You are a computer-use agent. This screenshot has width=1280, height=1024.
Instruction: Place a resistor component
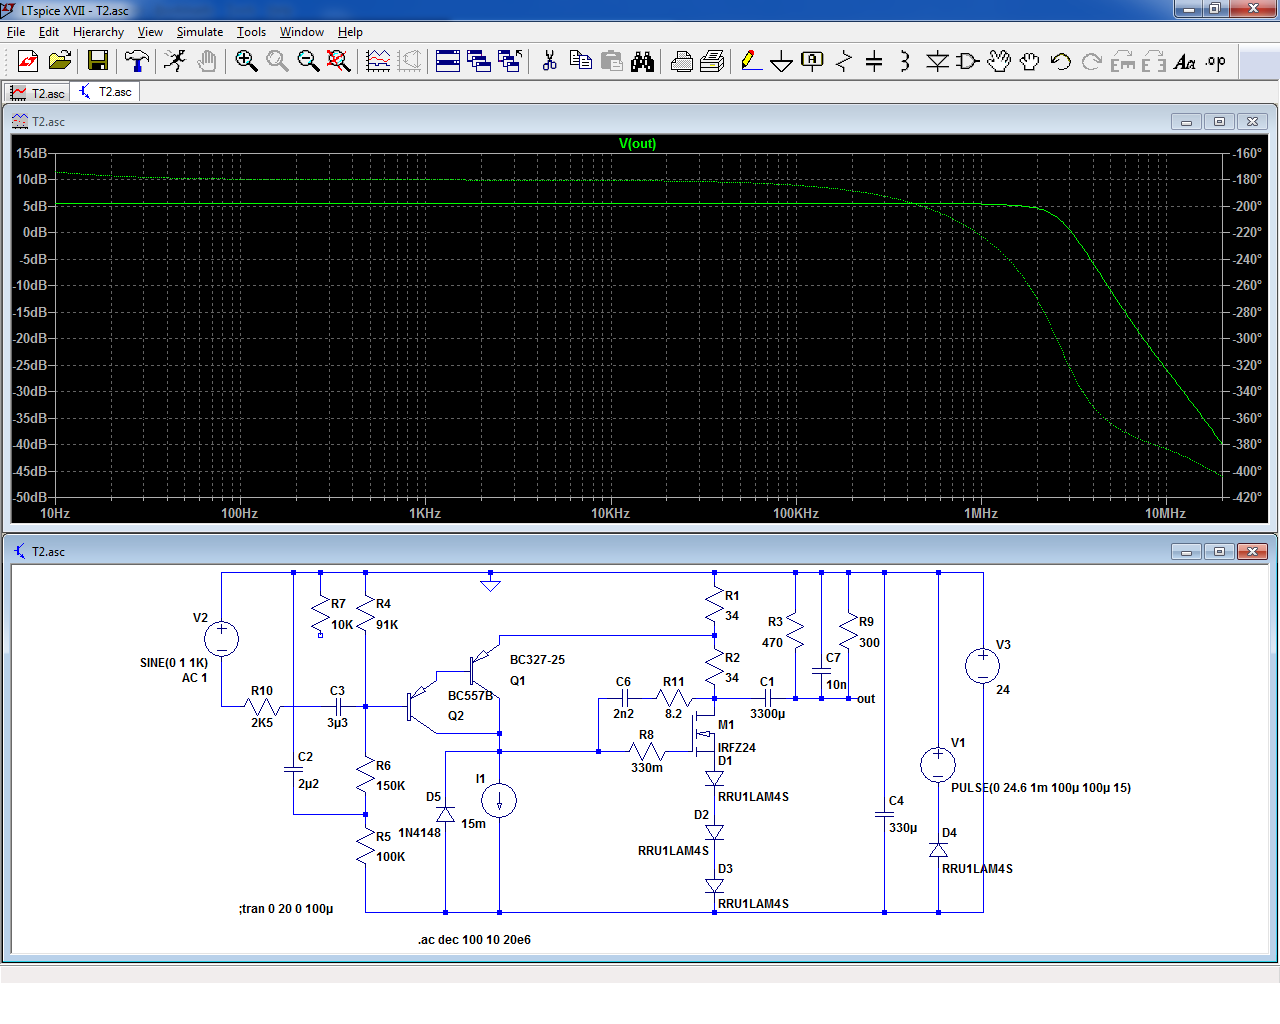coord(844,62)
